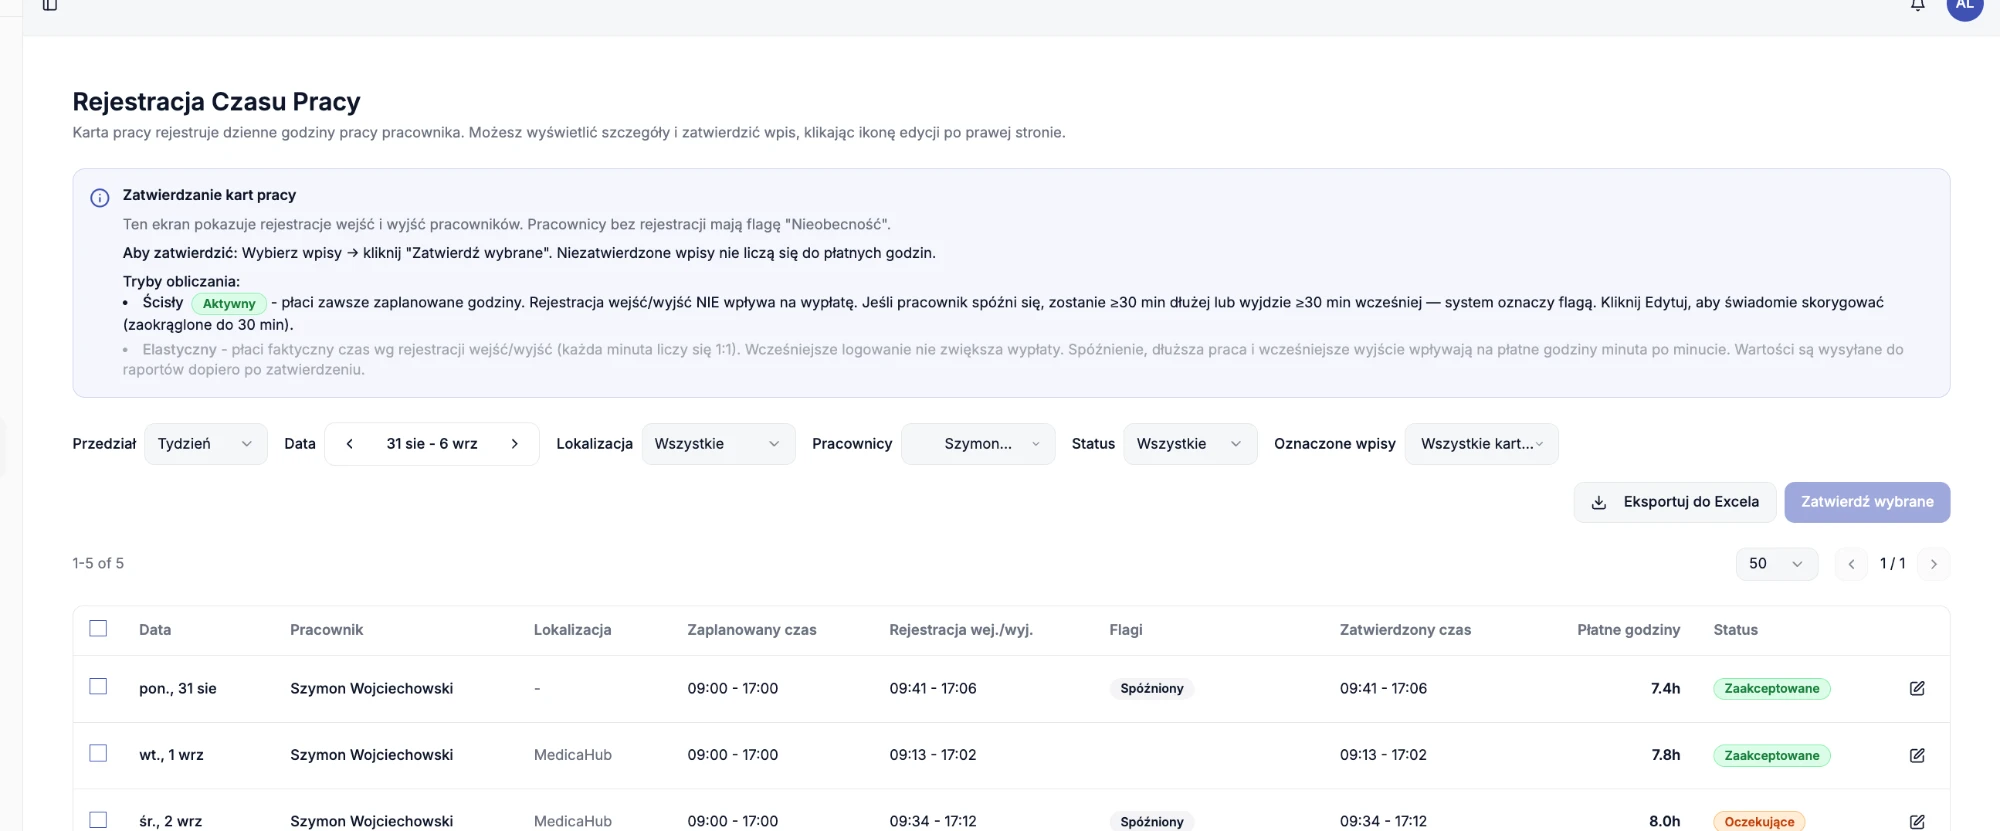Select the pon., 31 sie row checkbox
This screenshot has width=2000, height=831.
[x=98, y=686]
